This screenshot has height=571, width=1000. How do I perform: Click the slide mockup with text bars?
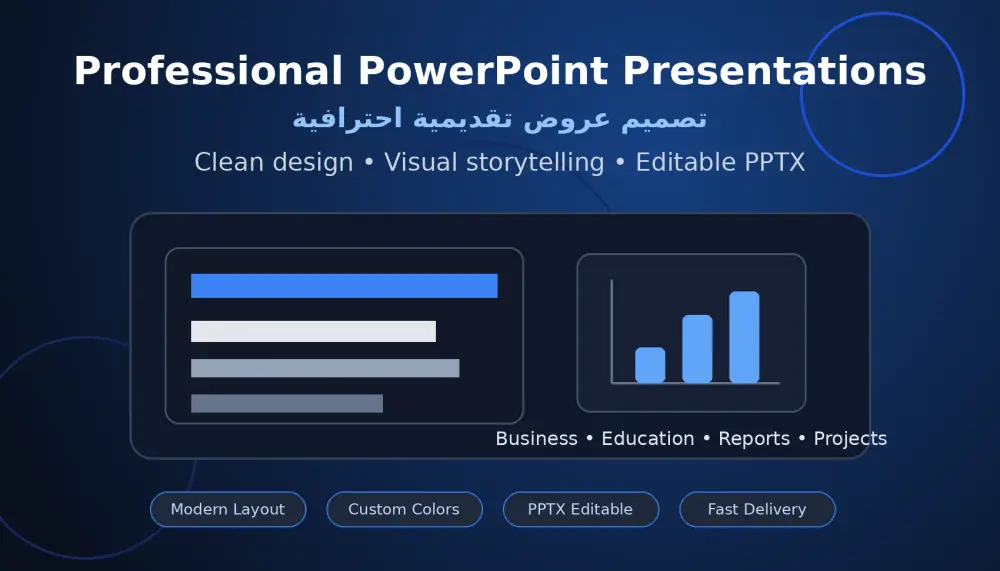click(x=344, y=336)
